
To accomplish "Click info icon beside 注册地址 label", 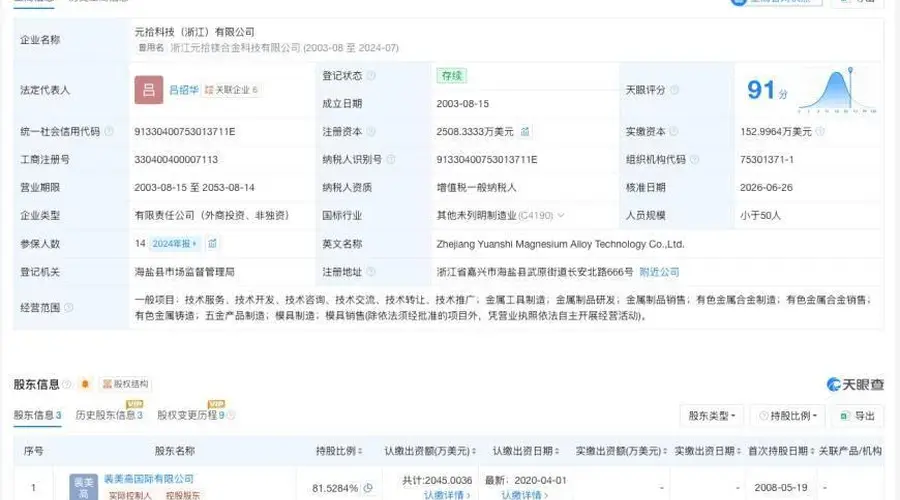I will [371, 272].
